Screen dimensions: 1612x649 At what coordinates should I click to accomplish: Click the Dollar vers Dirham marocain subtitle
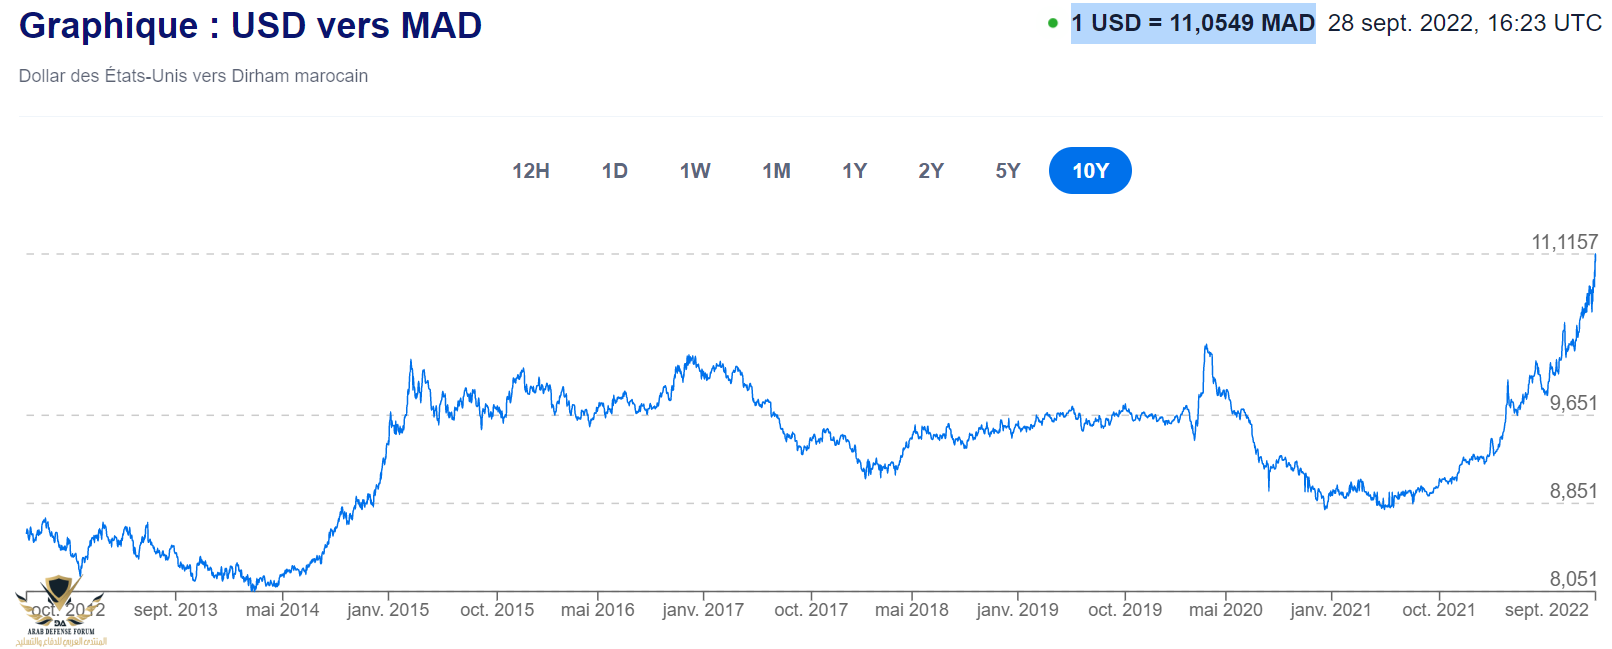193,76
